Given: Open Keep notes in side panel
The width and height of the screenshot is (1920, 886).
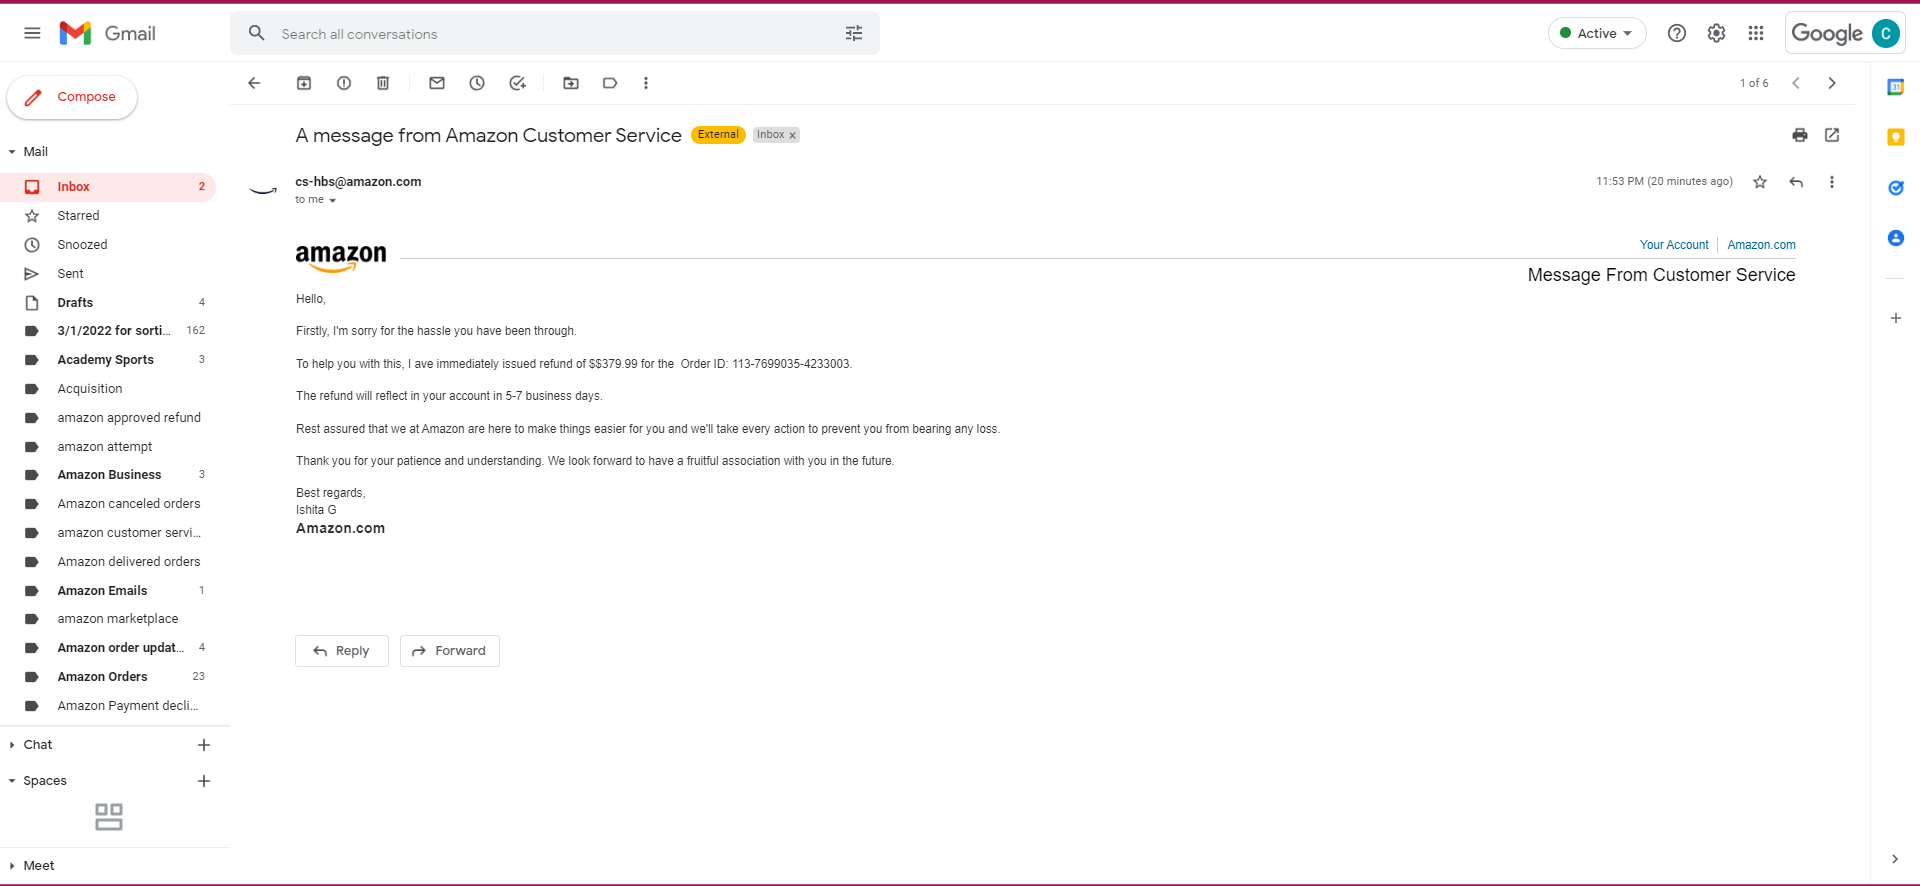Looking at the screenshot, I should coord(1895,137).
